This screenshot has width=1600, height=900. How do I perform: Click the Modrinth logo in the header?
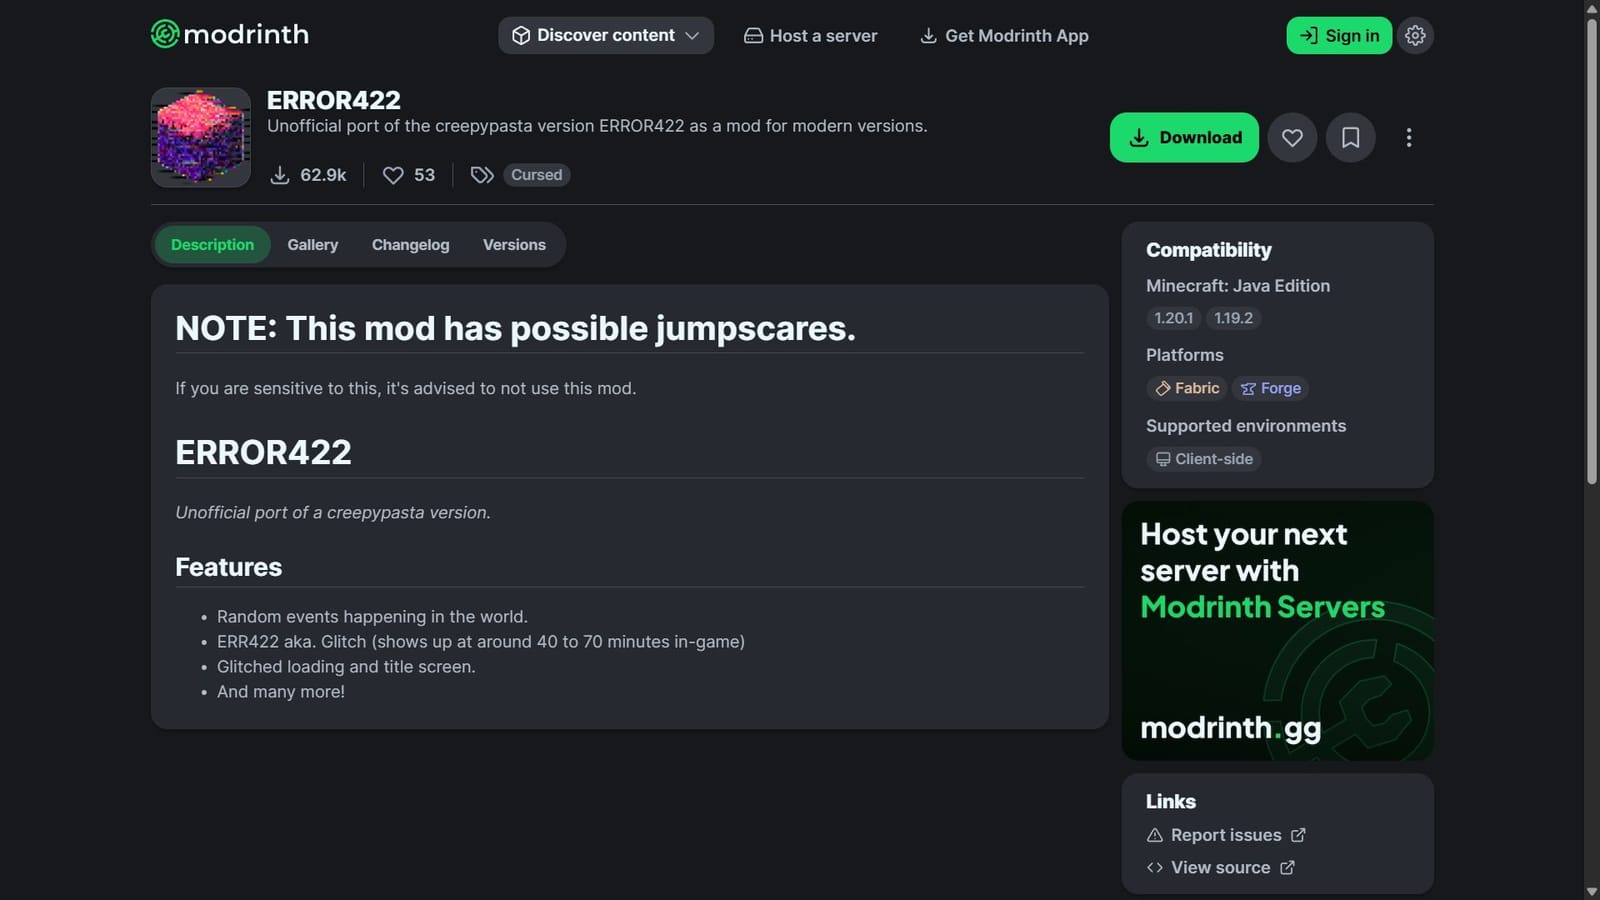click(229, 35)
